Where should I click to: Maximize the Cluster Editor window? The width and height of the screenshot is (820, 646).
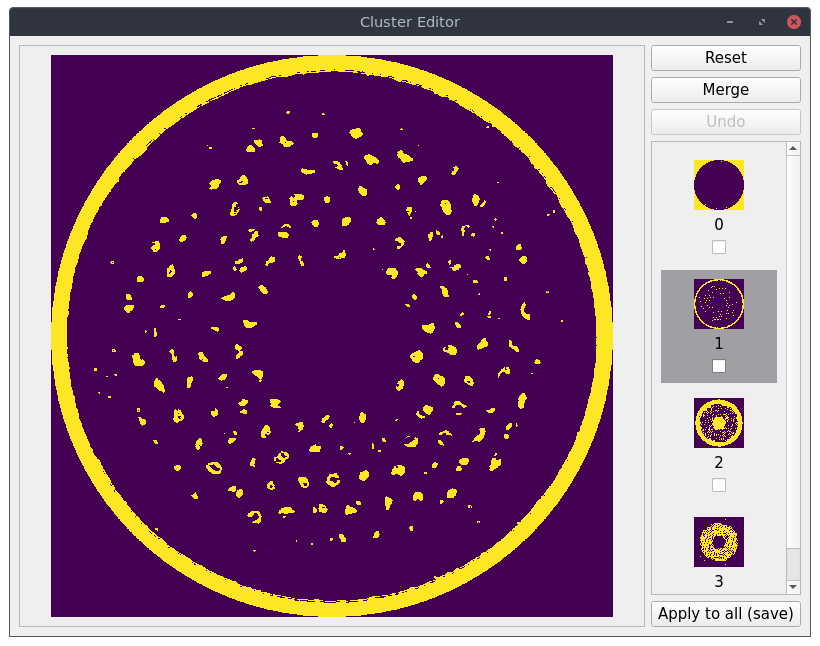tap(761, 22)
